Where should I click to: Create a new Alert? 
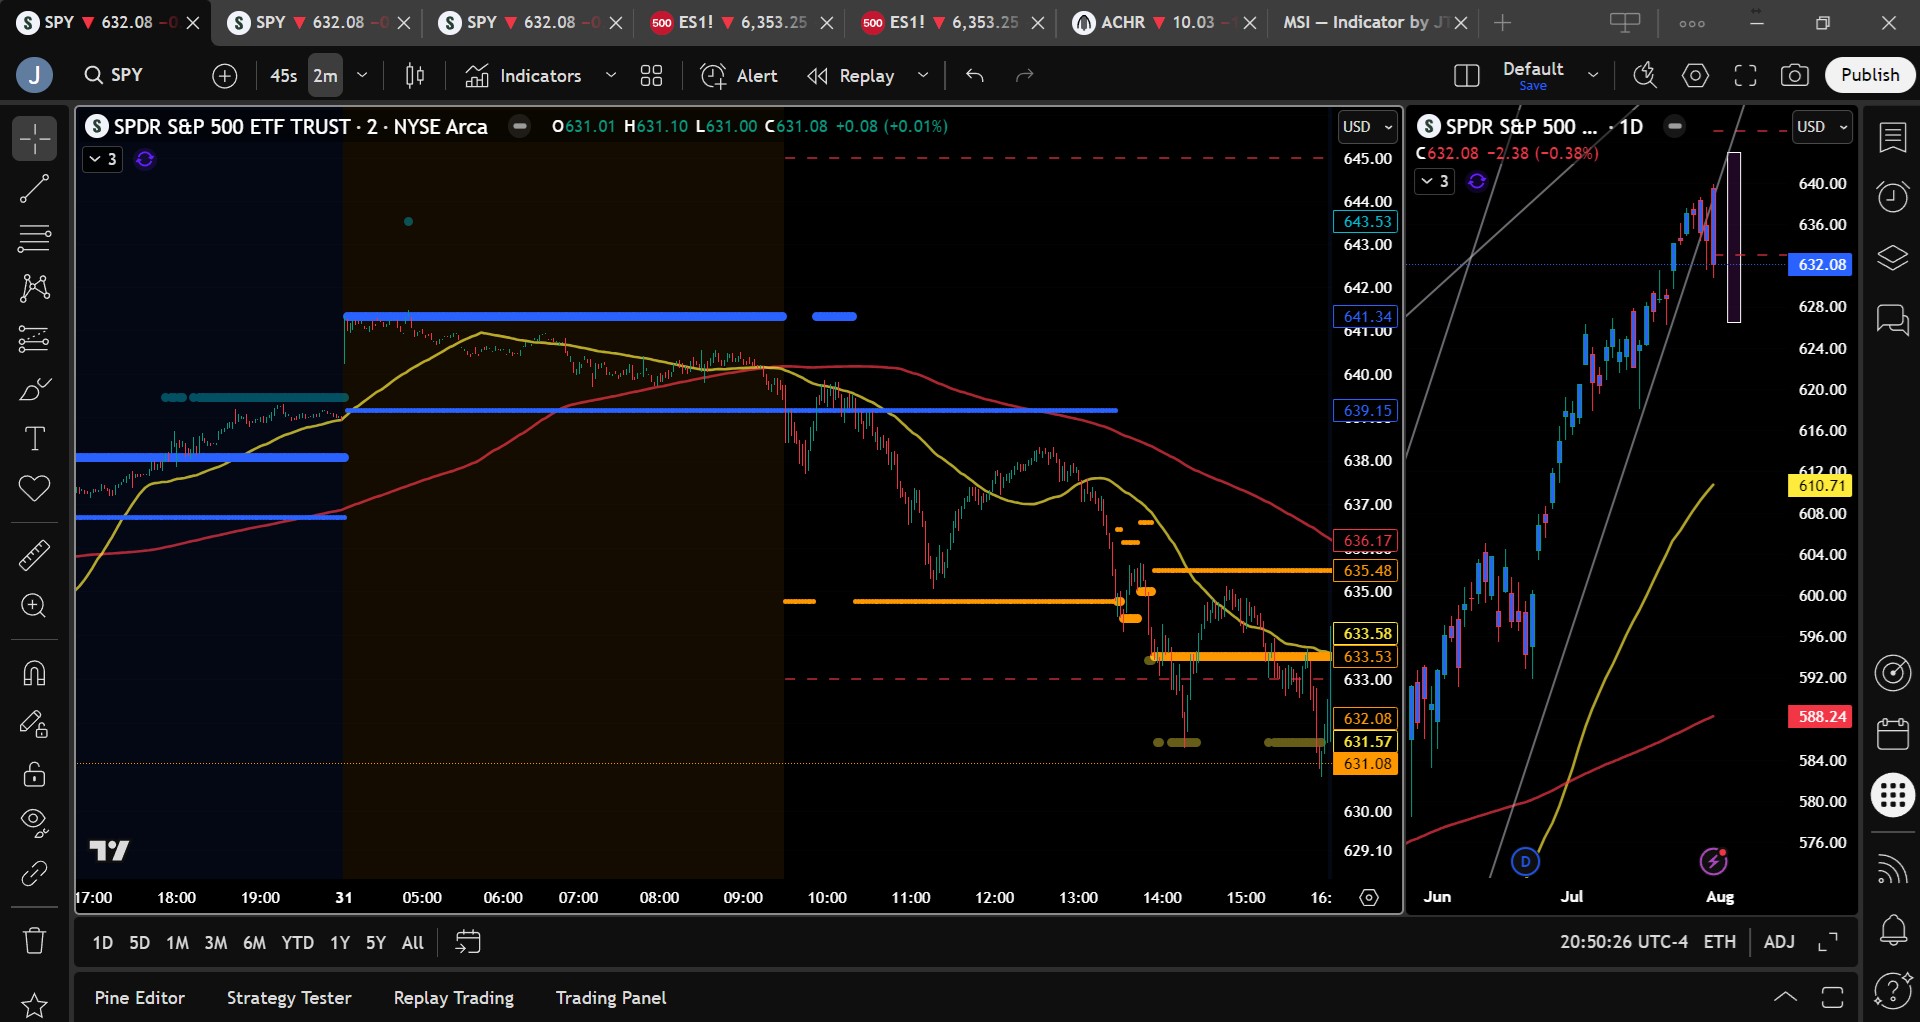[739, 75]
